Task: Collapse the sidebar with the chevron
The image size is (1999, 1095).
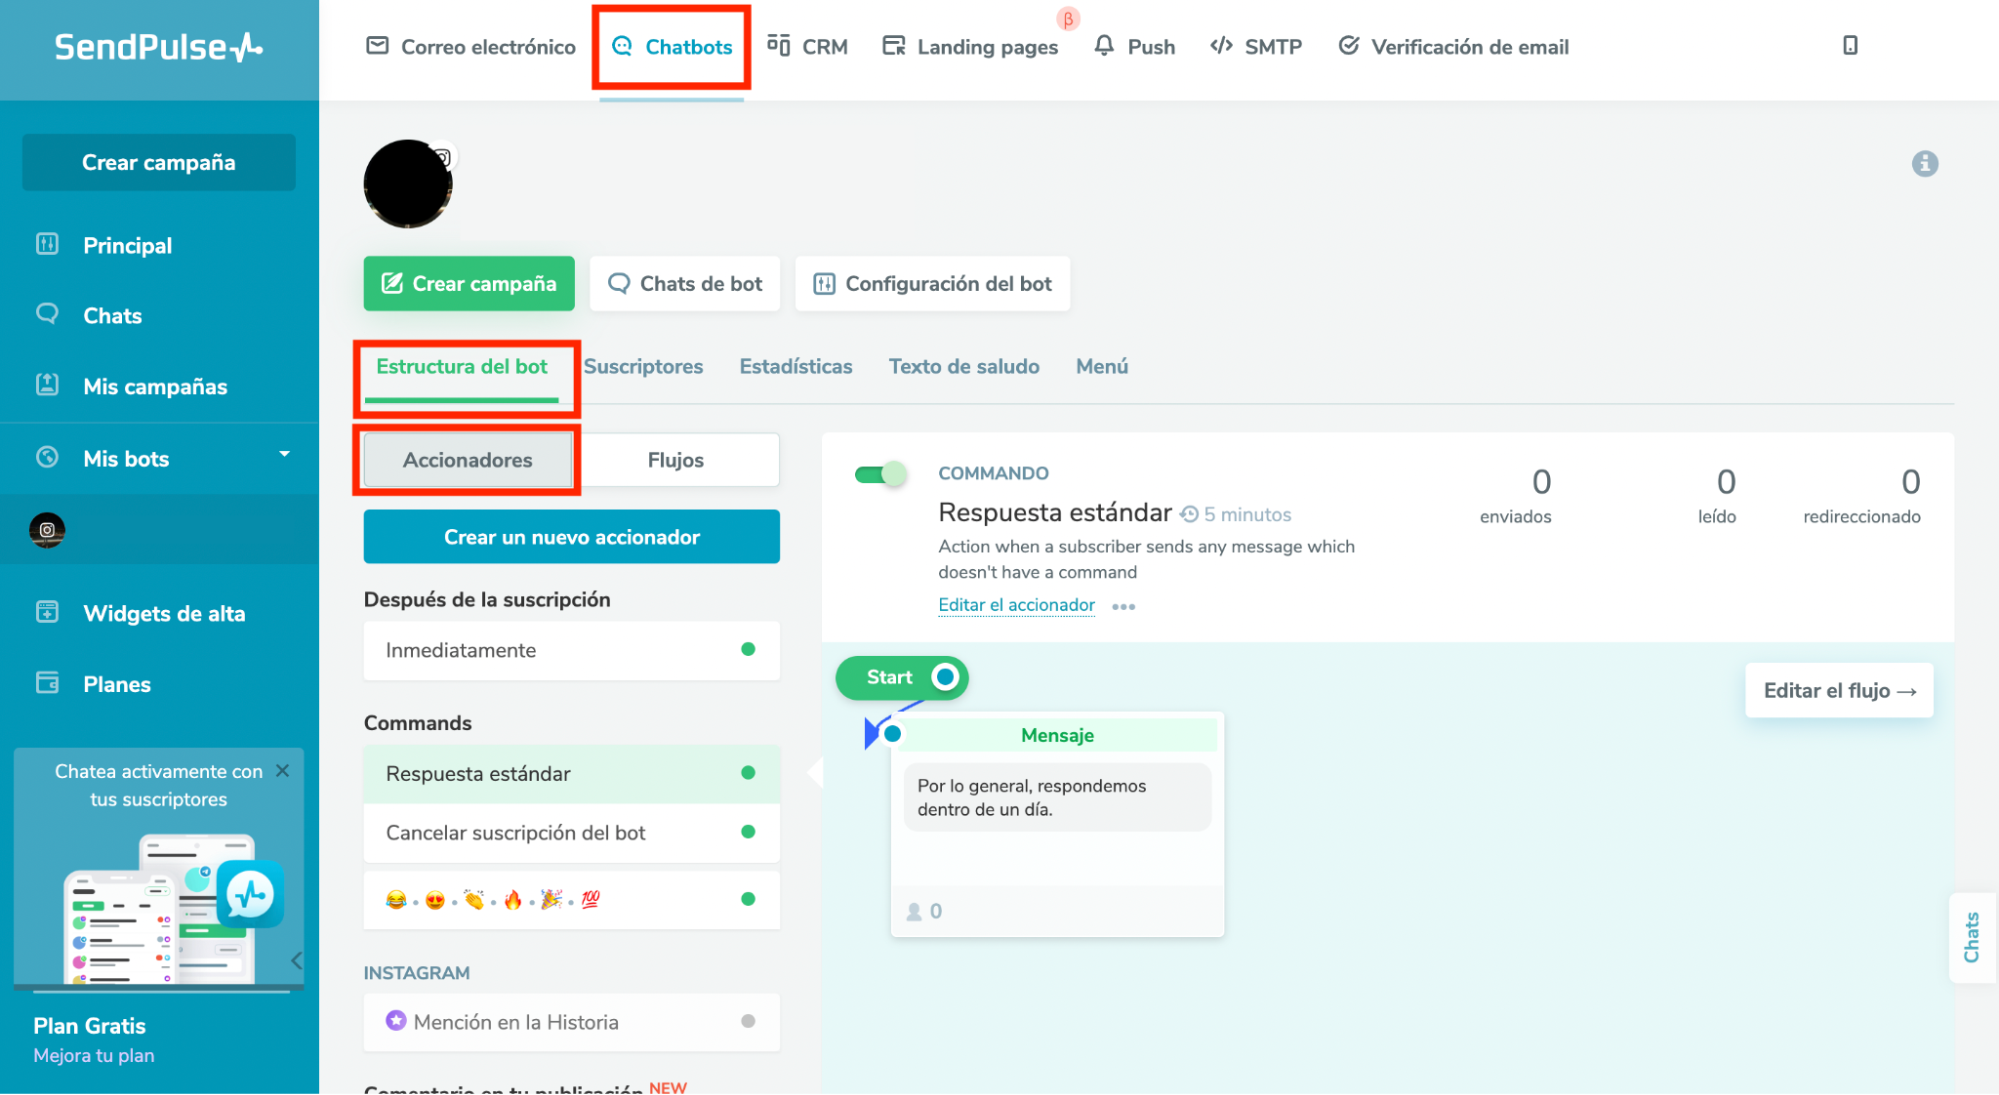Action: point(296,960)
